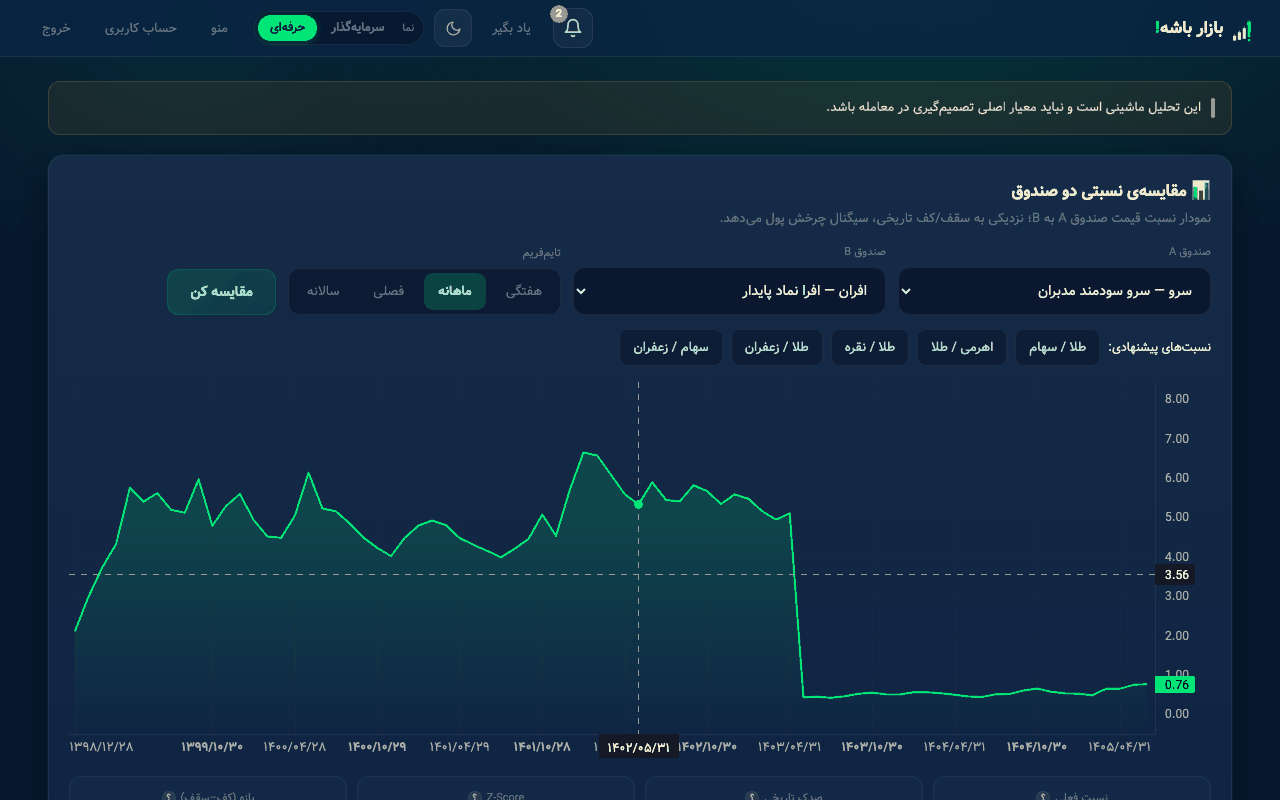The height and width of the screenshot is (800, 1280).
Task: Click the مقایسه‌ی نسبتی دو صندوق heading
Action: (1098, 189)
